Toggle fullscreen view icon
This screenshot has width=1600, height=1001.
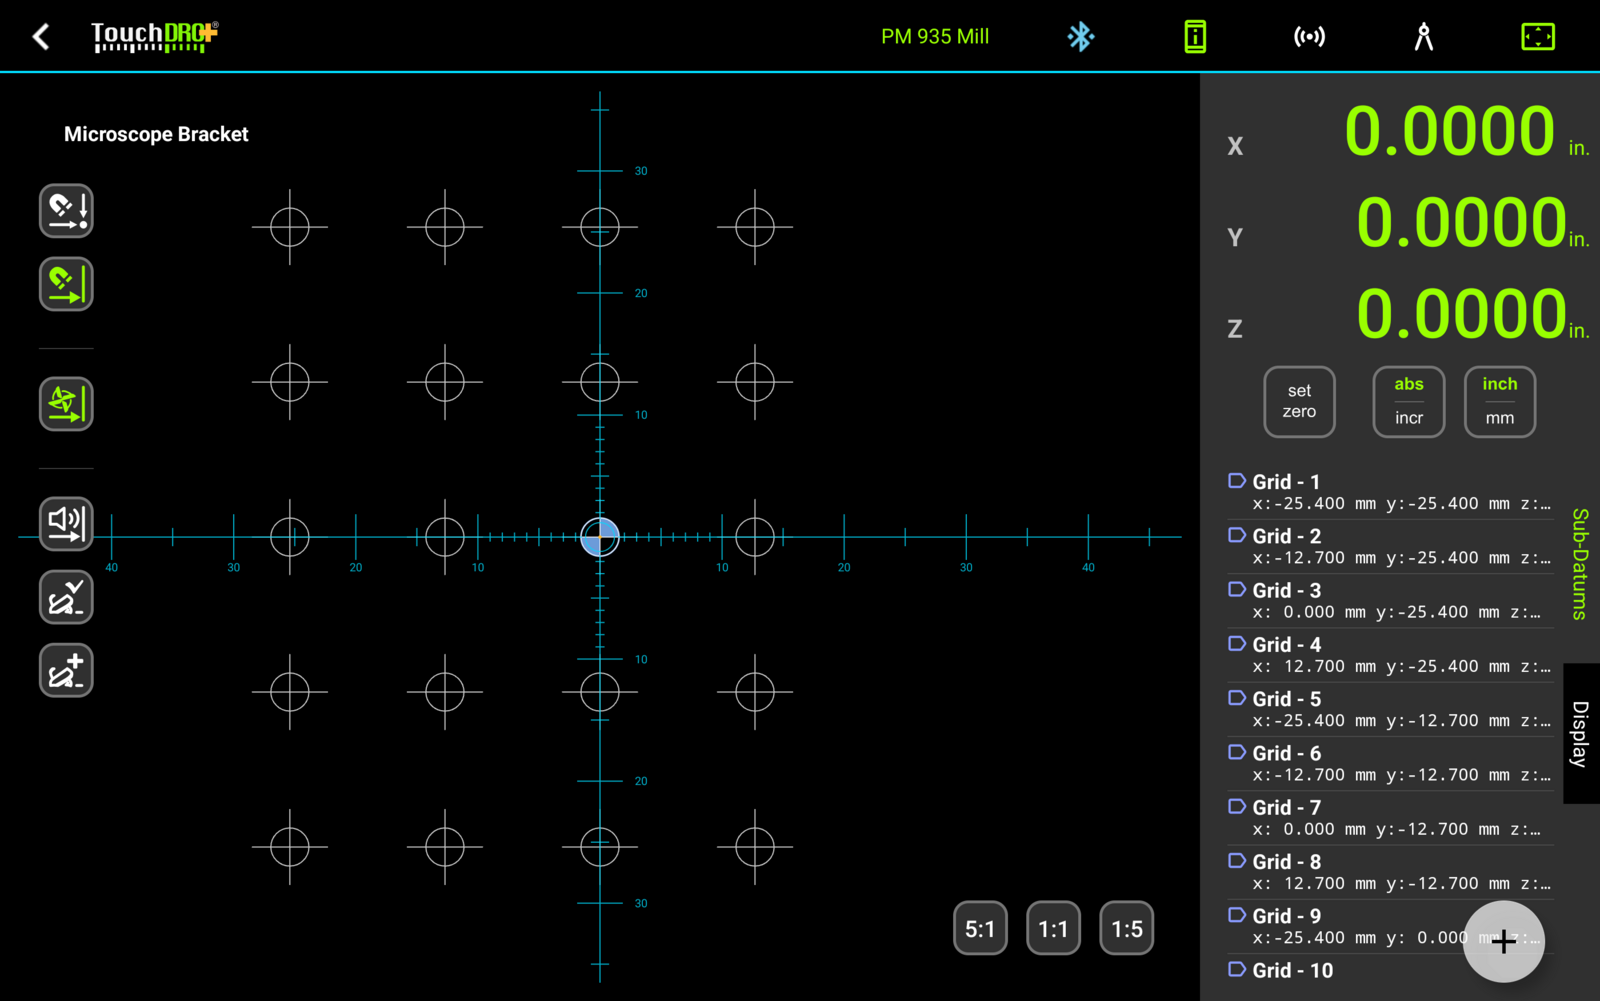click(1537, 37)
